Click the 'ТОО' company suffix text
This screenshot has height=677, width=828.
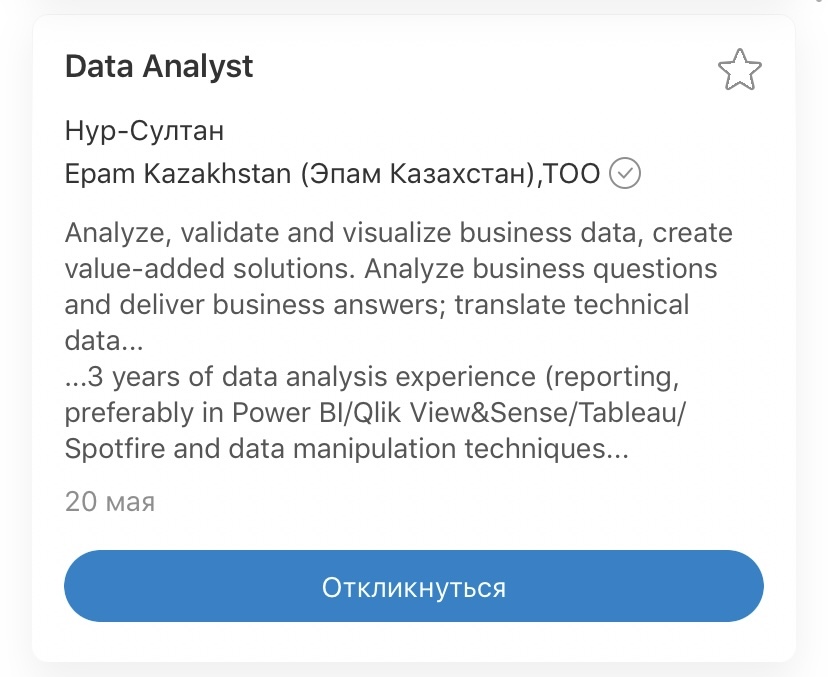point(572,174)
